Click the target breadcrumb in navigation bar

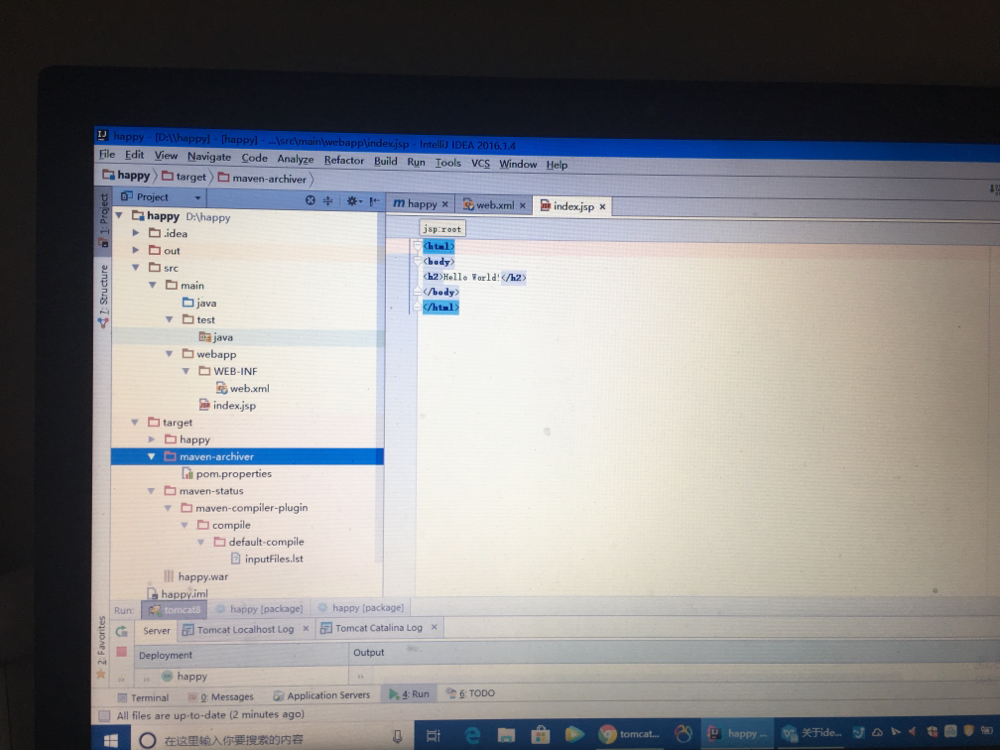[184, 176]
